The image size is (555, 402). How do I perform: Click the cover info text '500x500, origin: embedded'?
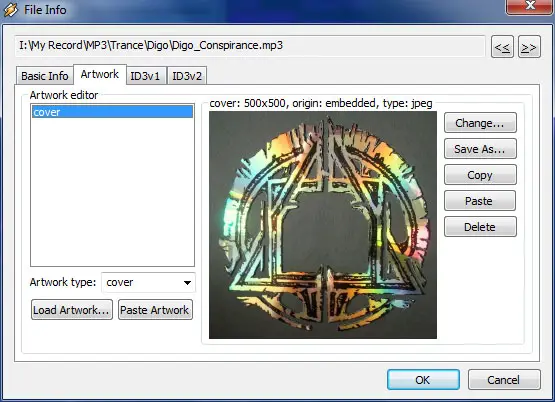click(310, 103)
